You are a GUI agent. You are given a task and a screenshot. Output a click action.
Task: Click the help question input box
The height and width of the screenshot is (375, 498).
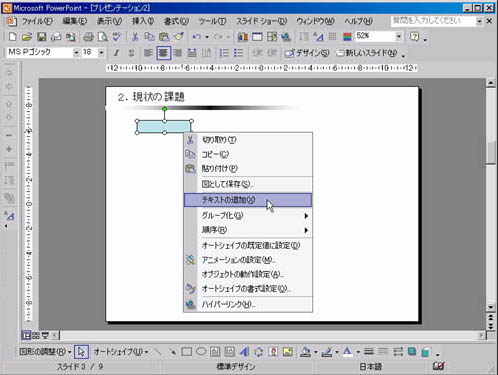tap(433, 21)
